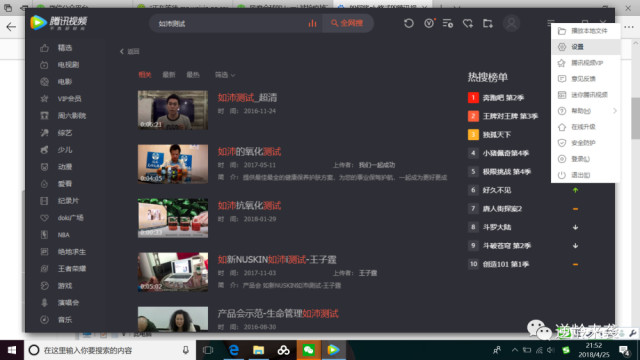
Task: Click hot search item 奔跑吧 第2季
Action: [x=503, y=98]
